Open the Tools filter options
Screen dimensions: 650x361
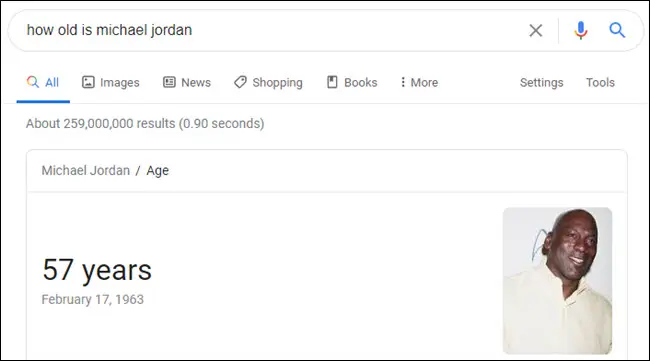pyautogui.click(x=600, y=82)
